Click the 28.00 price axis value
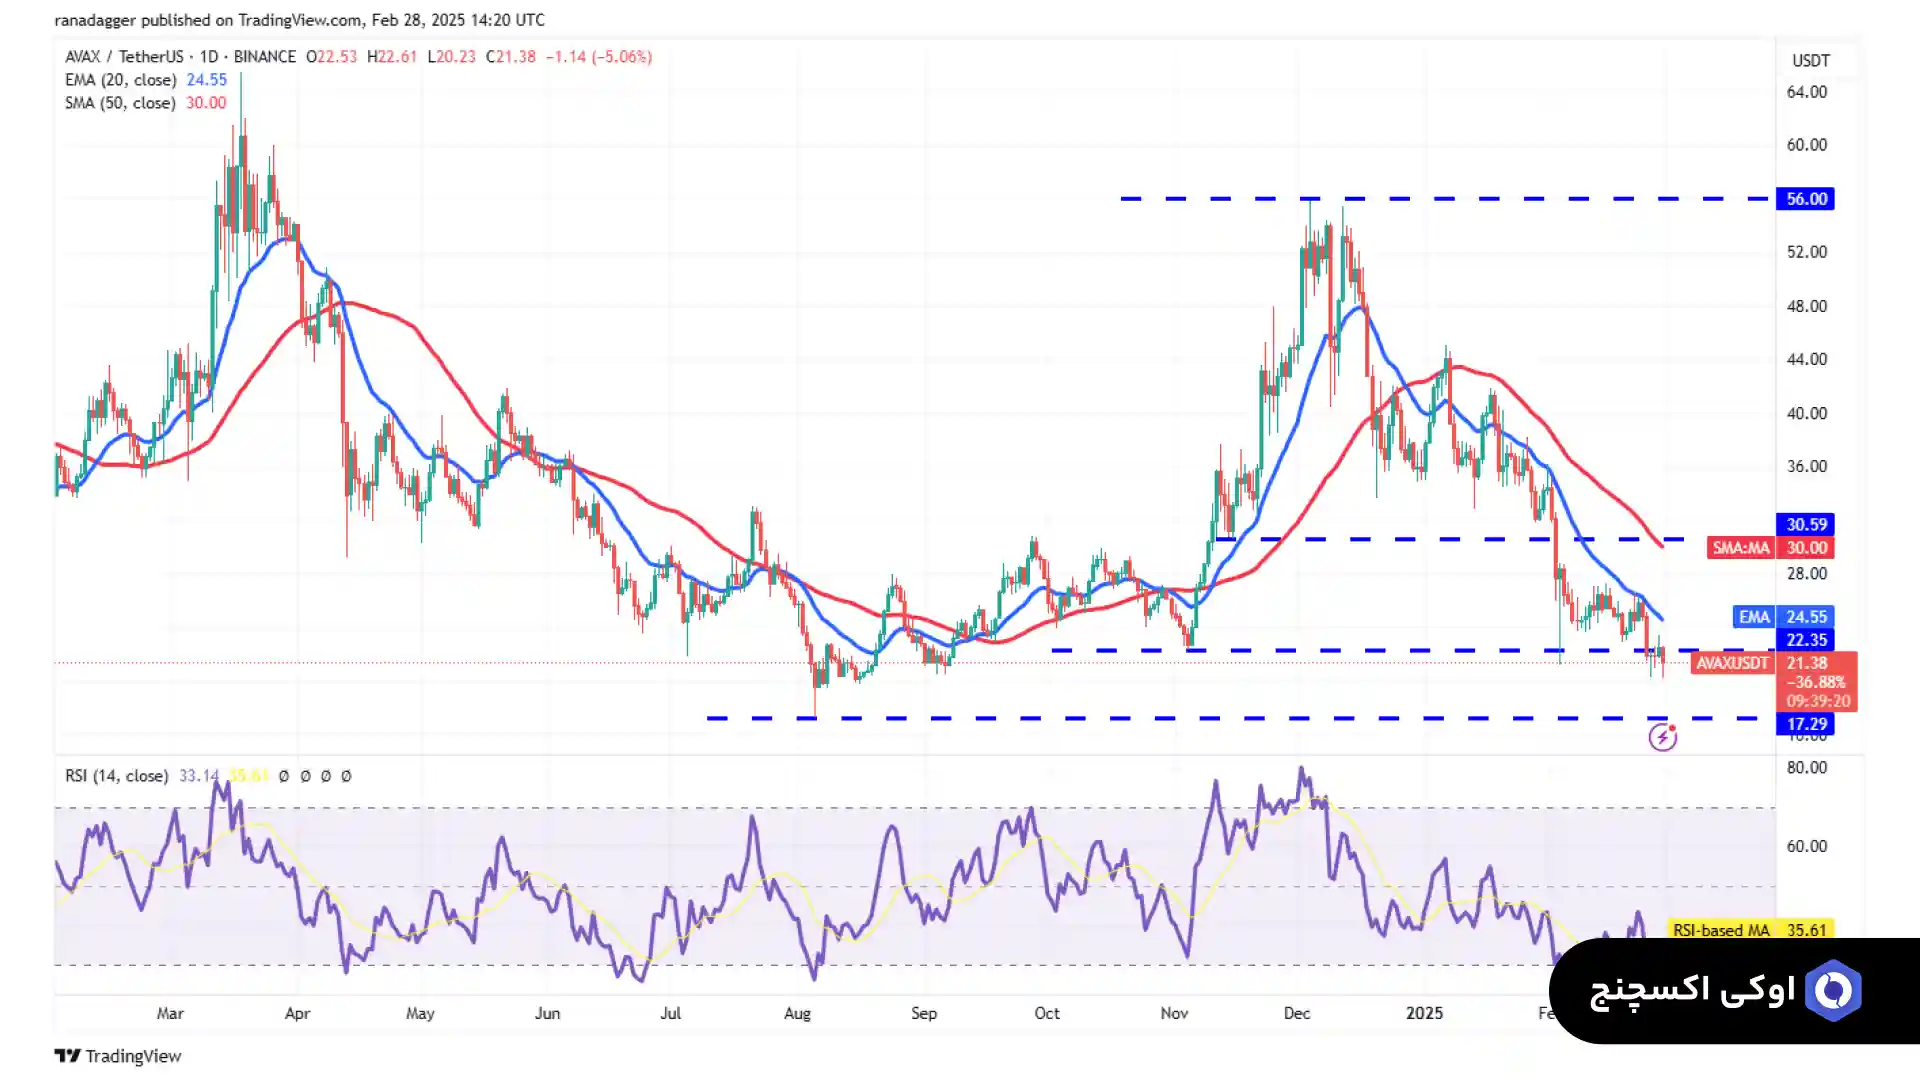The width and height of the screenshot is (1920, 1081). pyautogui.click(x=1807, y=574)
